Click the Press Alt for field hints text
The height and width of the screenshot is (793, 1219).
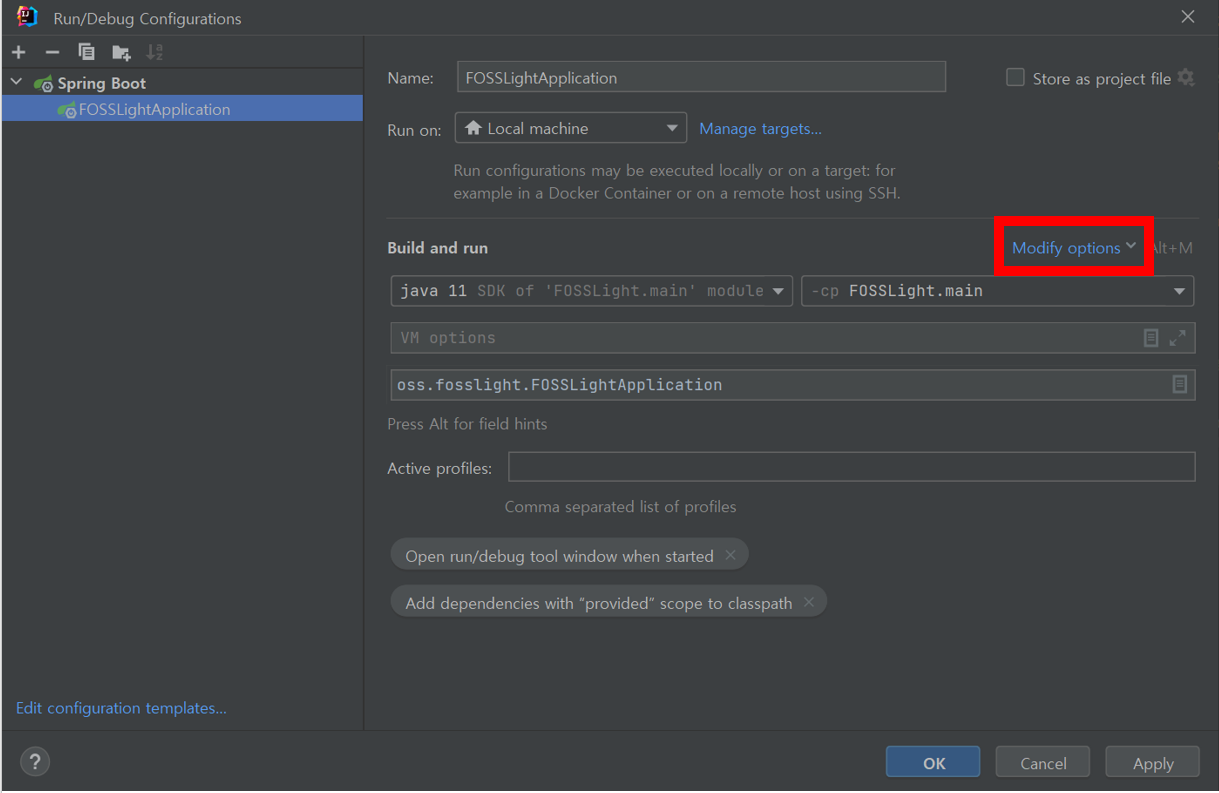coord(467,424)
